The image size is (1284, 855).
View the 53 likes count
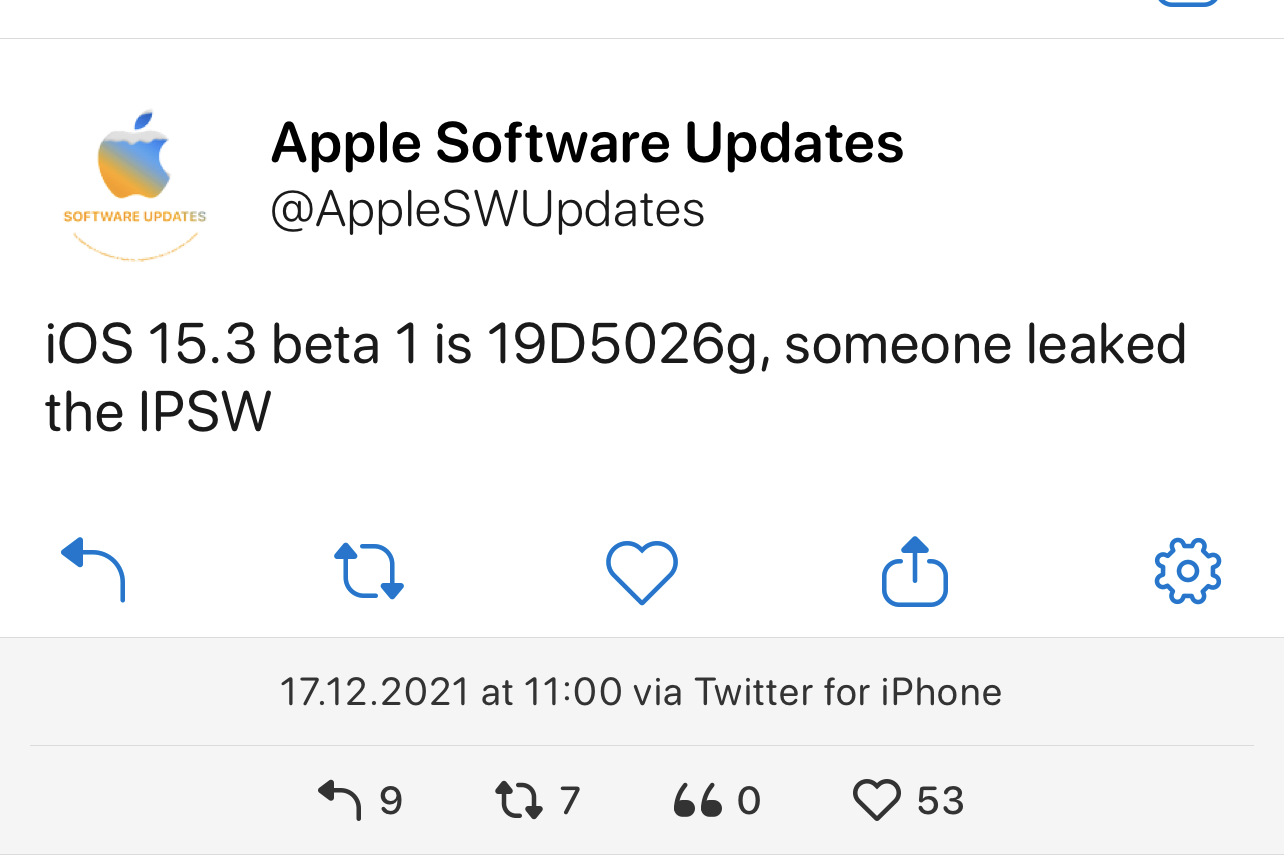(x=940, y=801)
